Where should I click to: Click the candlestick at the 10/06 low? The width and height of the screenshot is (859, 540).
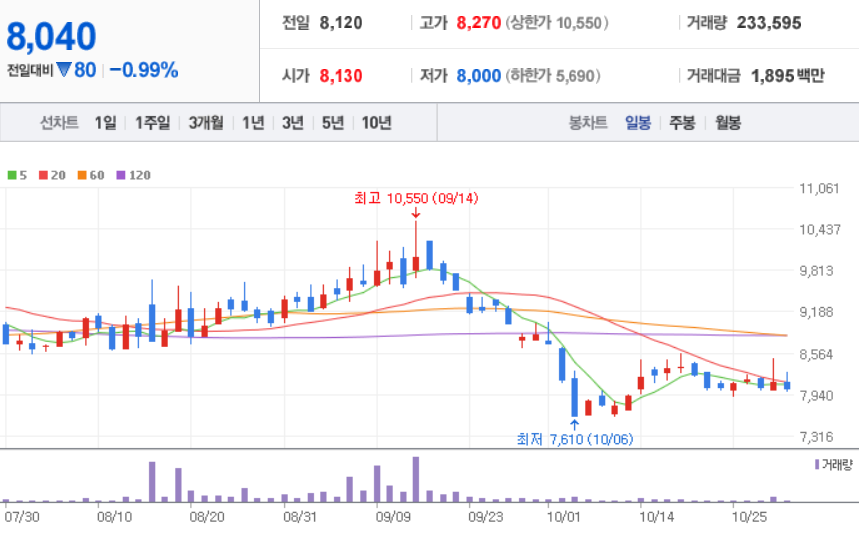tap(575, 394)
